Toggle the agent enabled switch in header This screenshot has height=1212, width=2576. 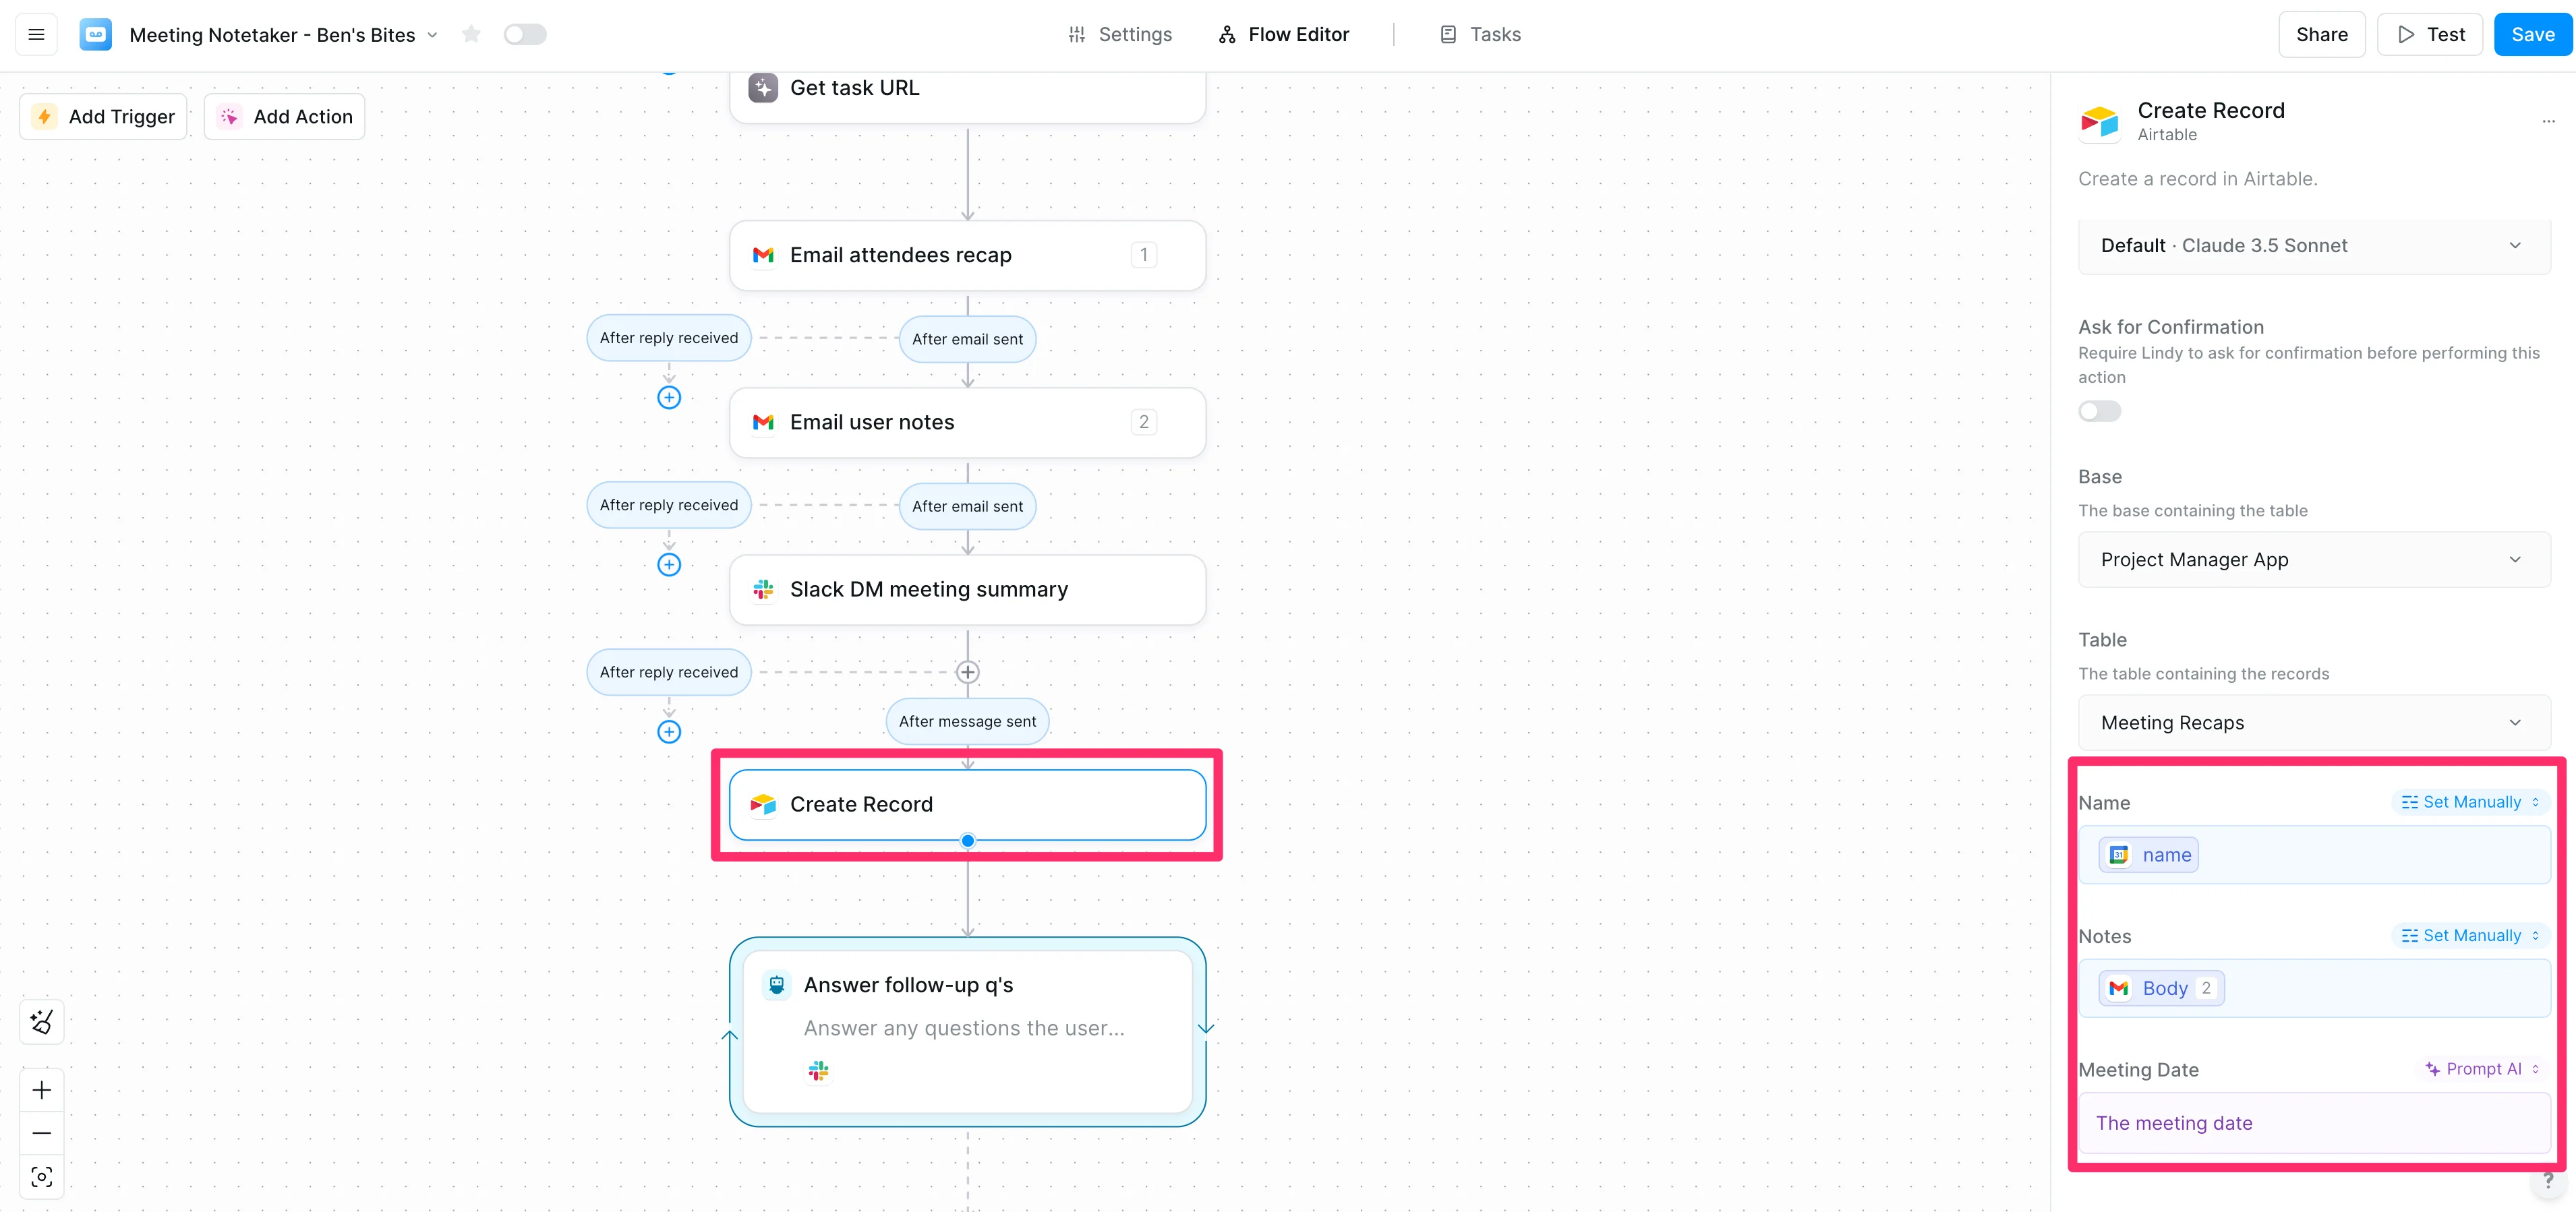pos(524,35)
